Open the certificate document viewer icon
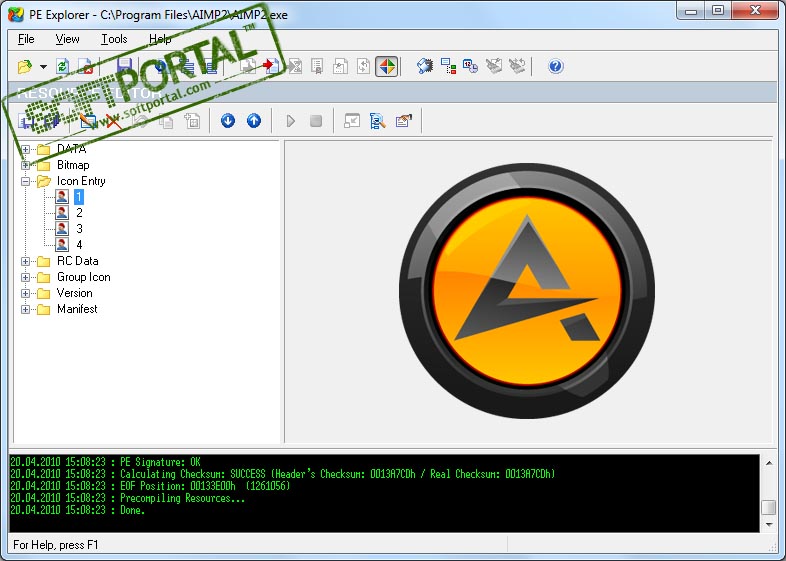The height and width of the screenshot is (561, 786). 317,66
